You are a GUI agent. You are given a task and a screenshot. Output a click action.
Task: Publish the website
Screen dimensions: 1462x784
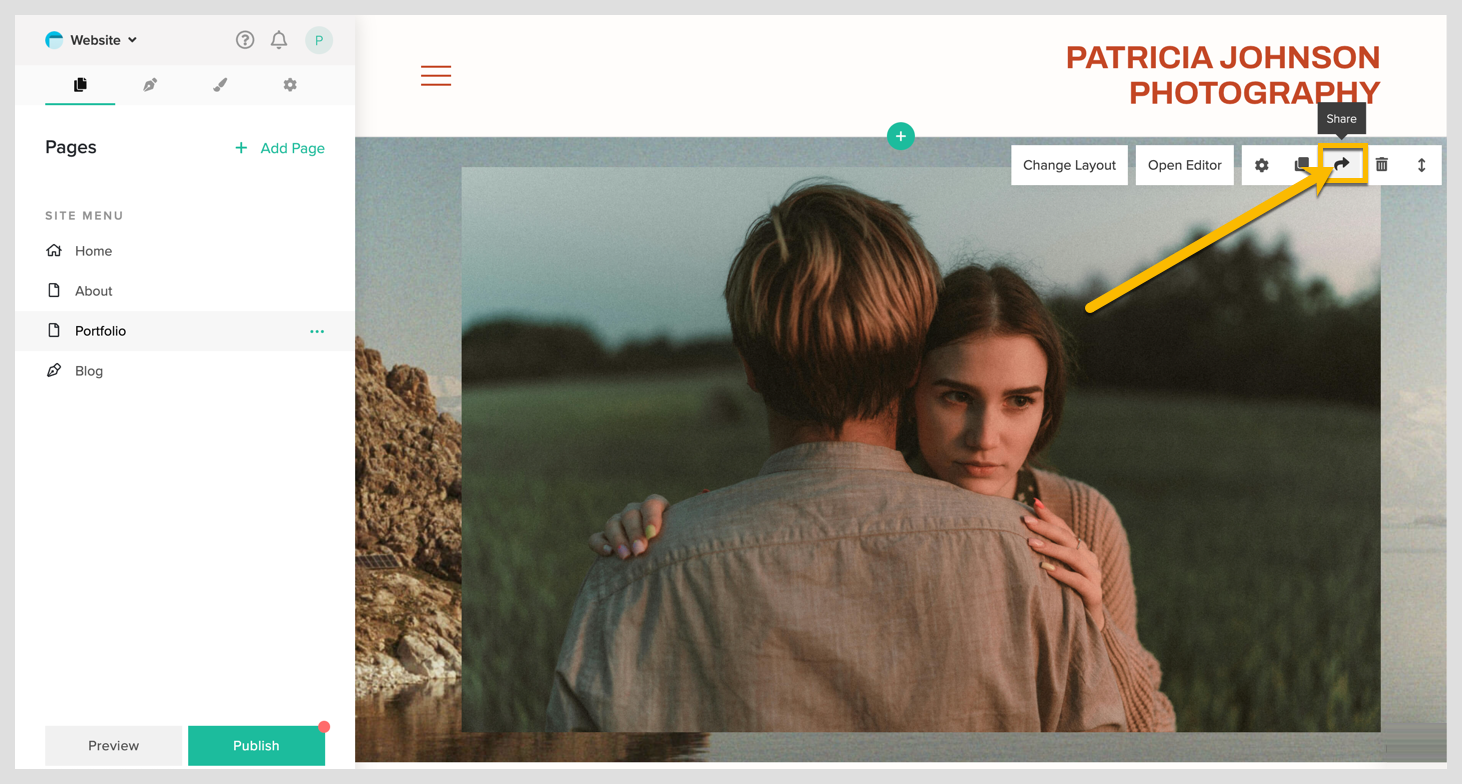tap(256, 745)
